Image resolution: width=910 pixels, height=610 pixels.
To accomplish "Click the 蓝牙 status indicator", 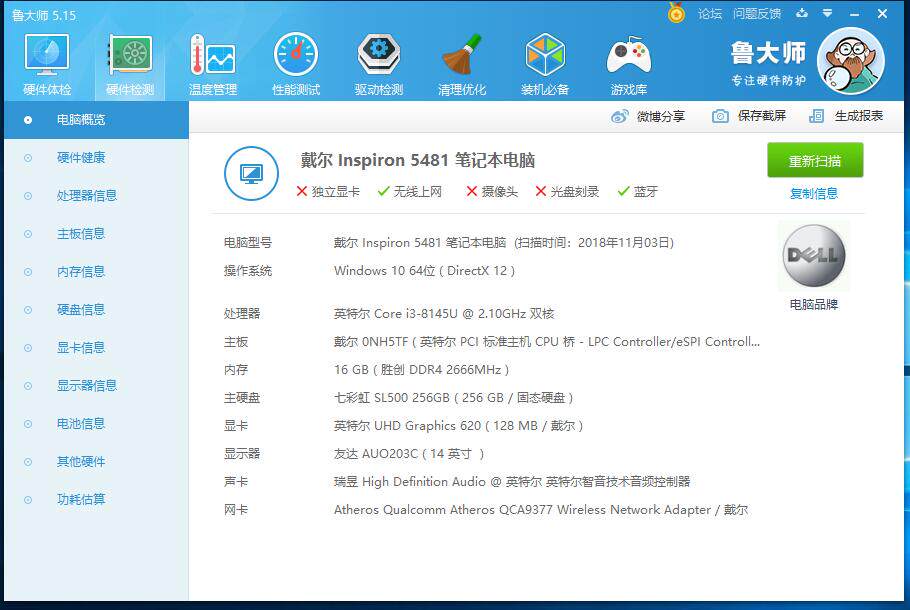I will 637,192.
